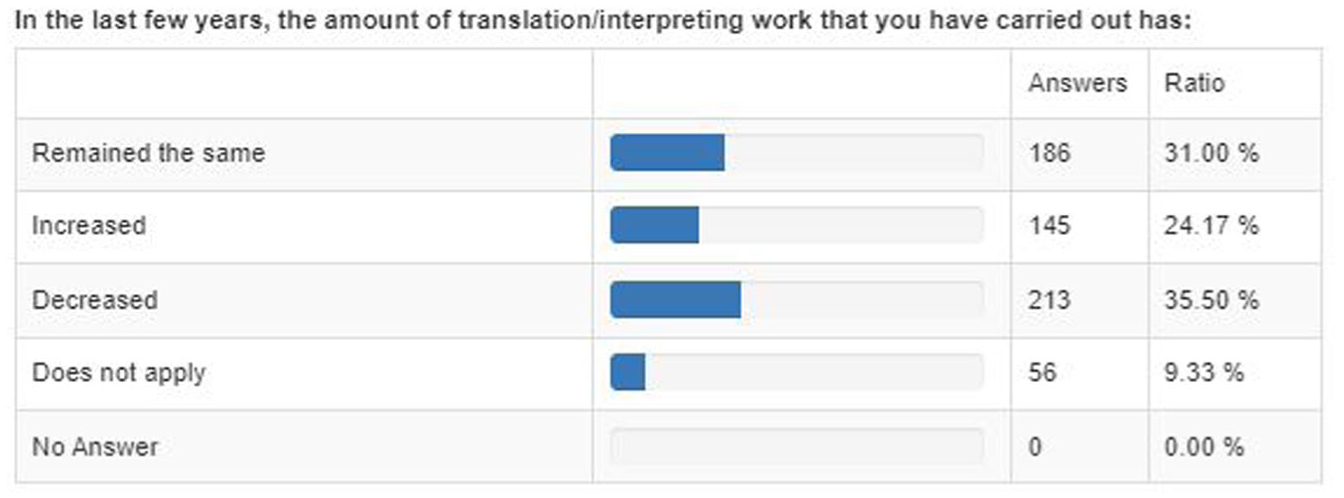
Task: Click the Decreased progress bar
Action: tap(797, 300)
